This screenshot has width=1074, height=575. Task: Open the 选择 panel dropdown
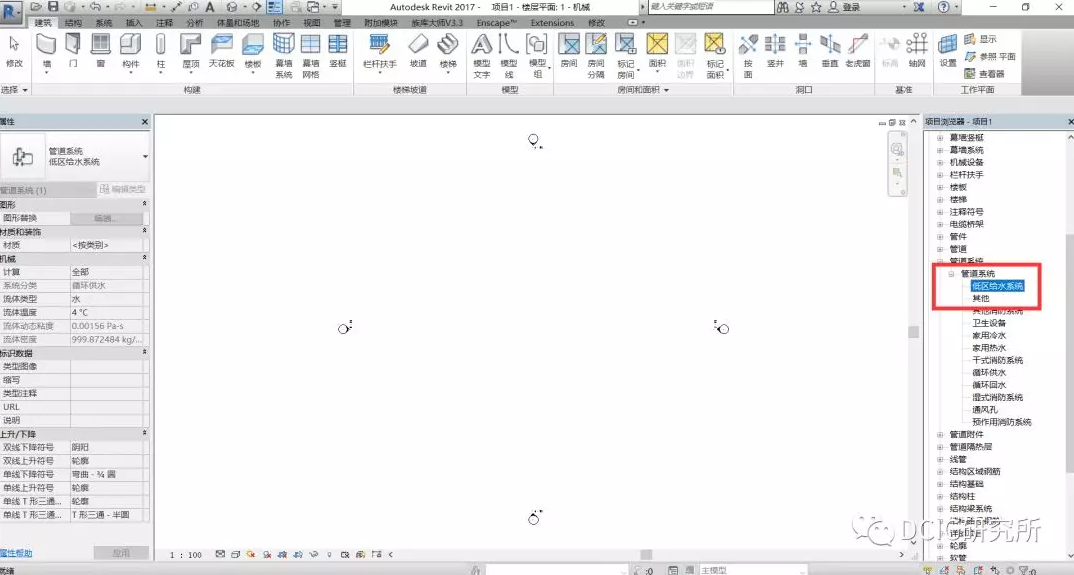pos(14,90)
